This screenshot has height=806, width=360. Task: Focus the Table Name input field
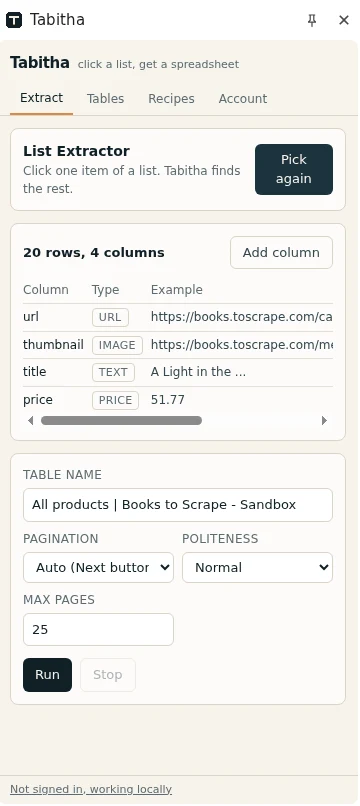click(178, 505)
